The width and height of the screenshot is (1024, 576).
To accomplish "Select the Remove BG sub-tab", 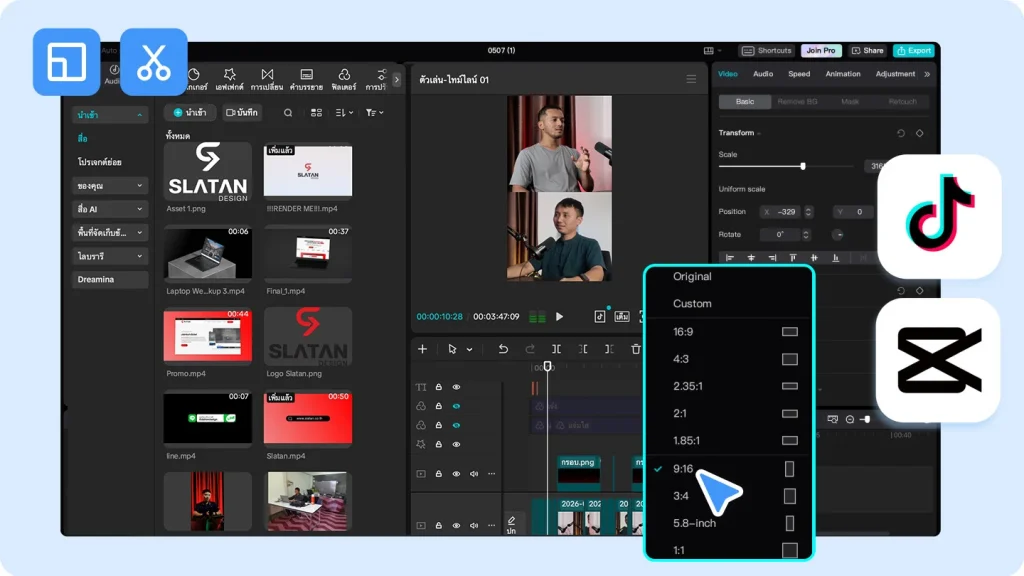I will [x=797, y=102].
